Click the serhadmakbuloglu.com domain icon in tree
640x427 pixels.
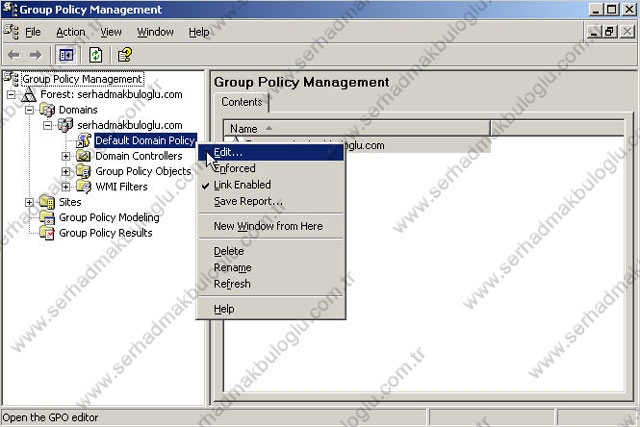(65, 125)
